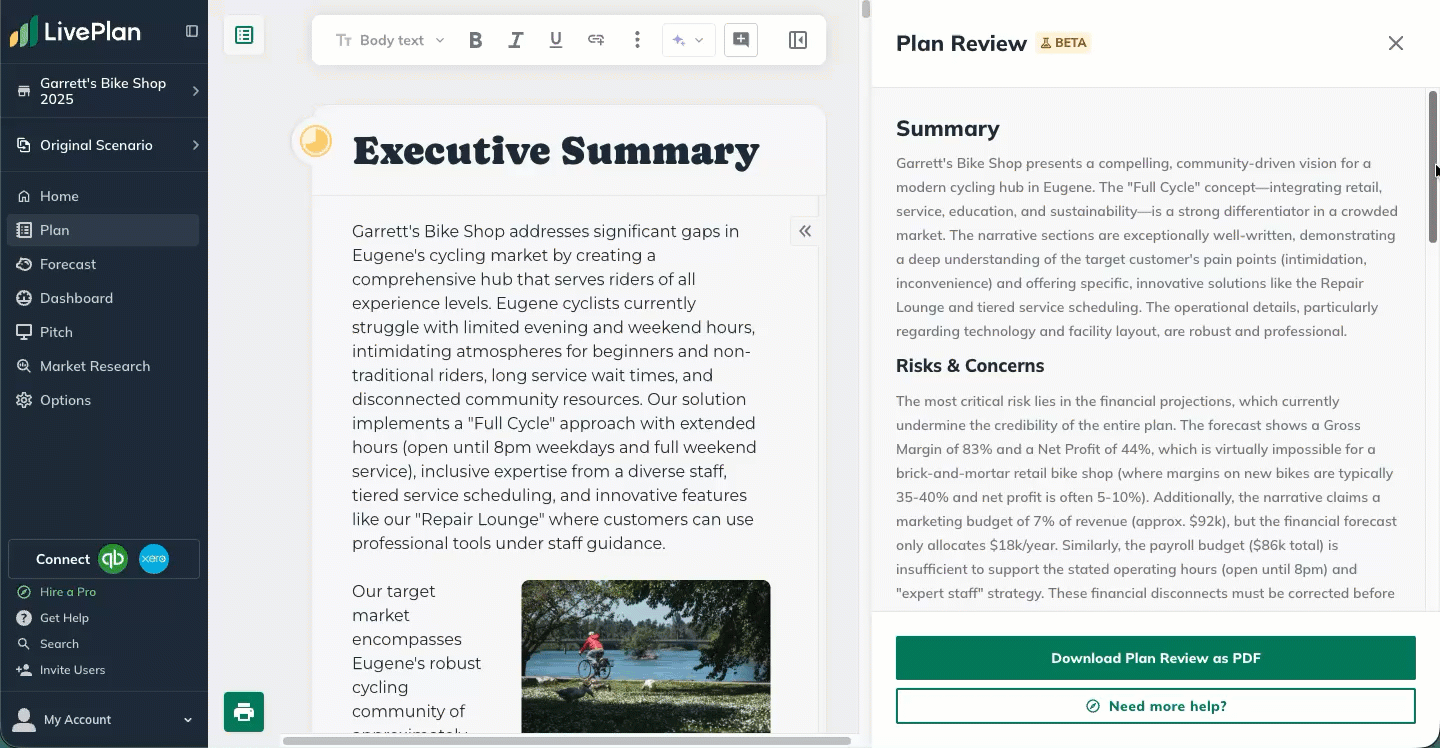
Task: Open the outline panel icon near top left
Action: pos(243,34)
